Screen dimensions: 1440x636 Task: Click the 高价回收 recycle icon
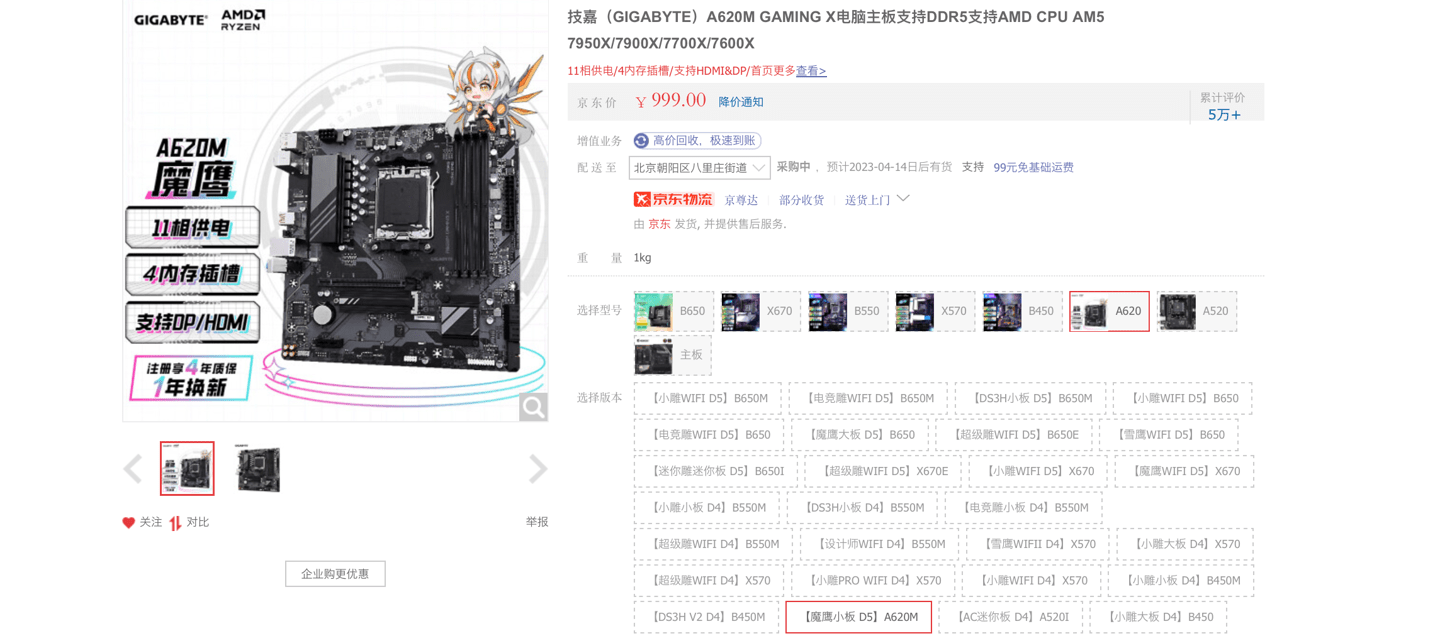641,141
